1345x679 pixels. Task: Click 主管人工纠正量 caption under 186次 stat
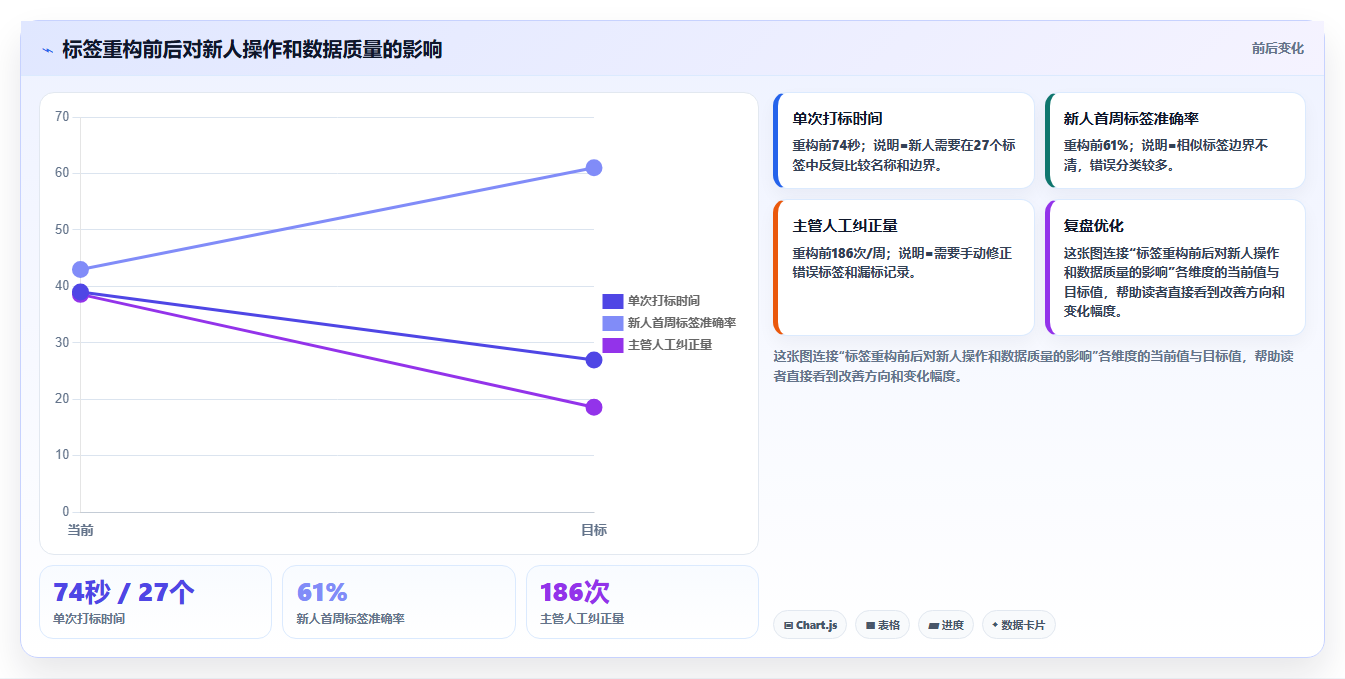tap(582, 619)
